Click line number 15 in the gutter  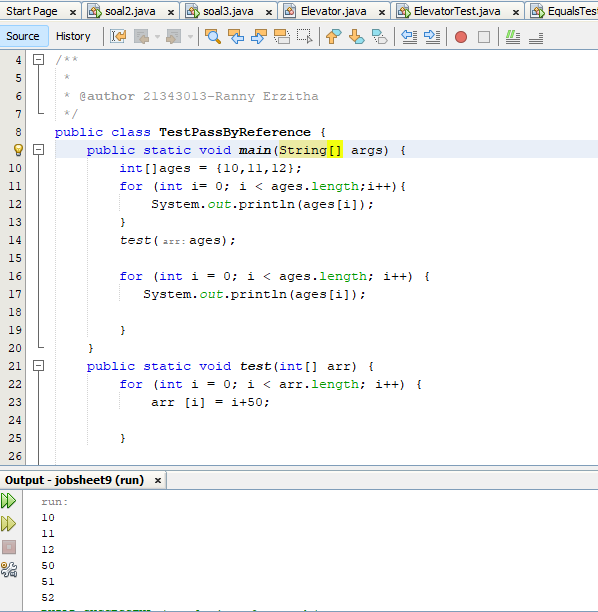coord(15,258)
